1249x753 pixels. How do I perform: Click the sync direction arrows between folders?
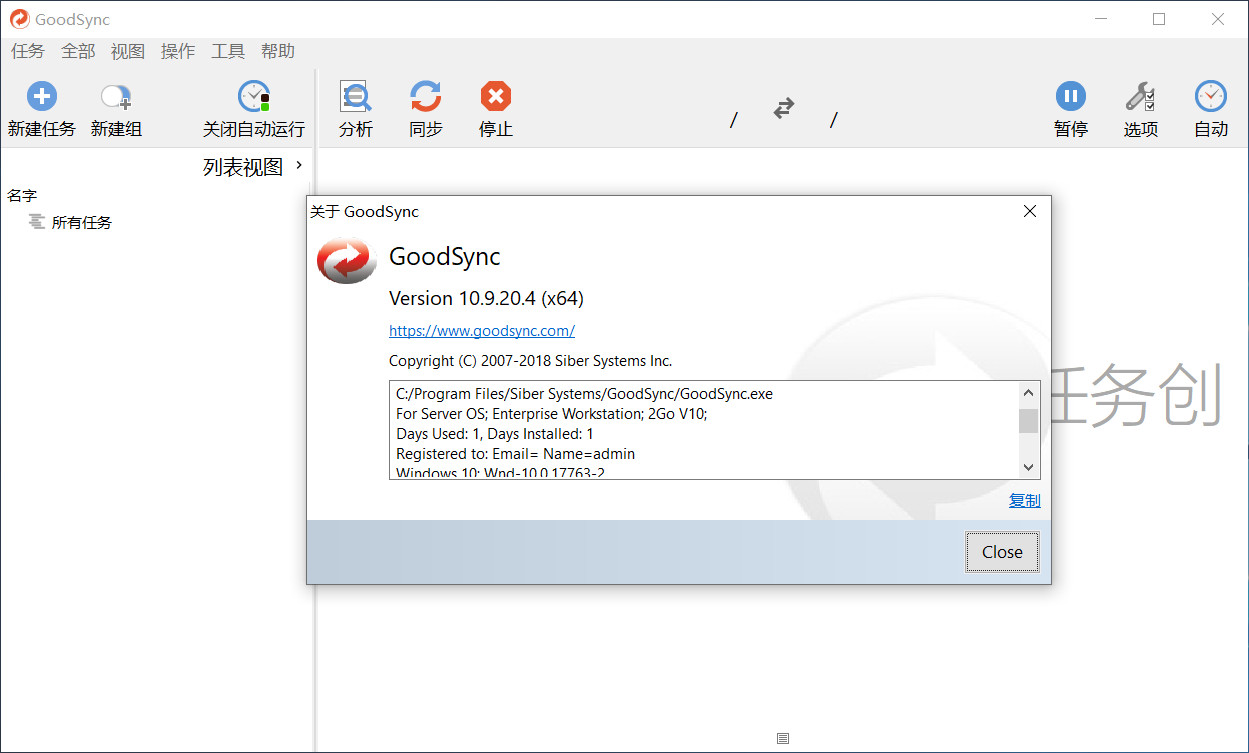784,108
